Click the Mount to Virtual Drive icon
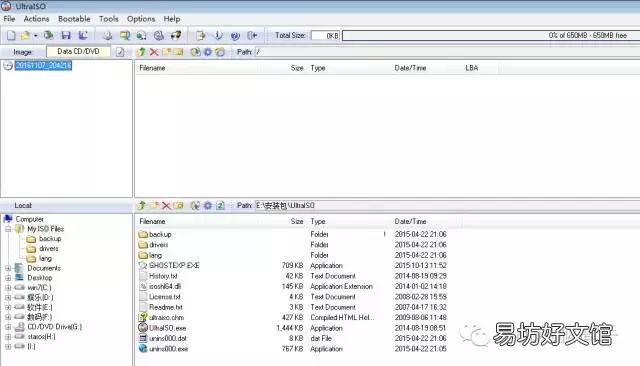The width and height of the screenshot is (640, 366). pos(158,35)
